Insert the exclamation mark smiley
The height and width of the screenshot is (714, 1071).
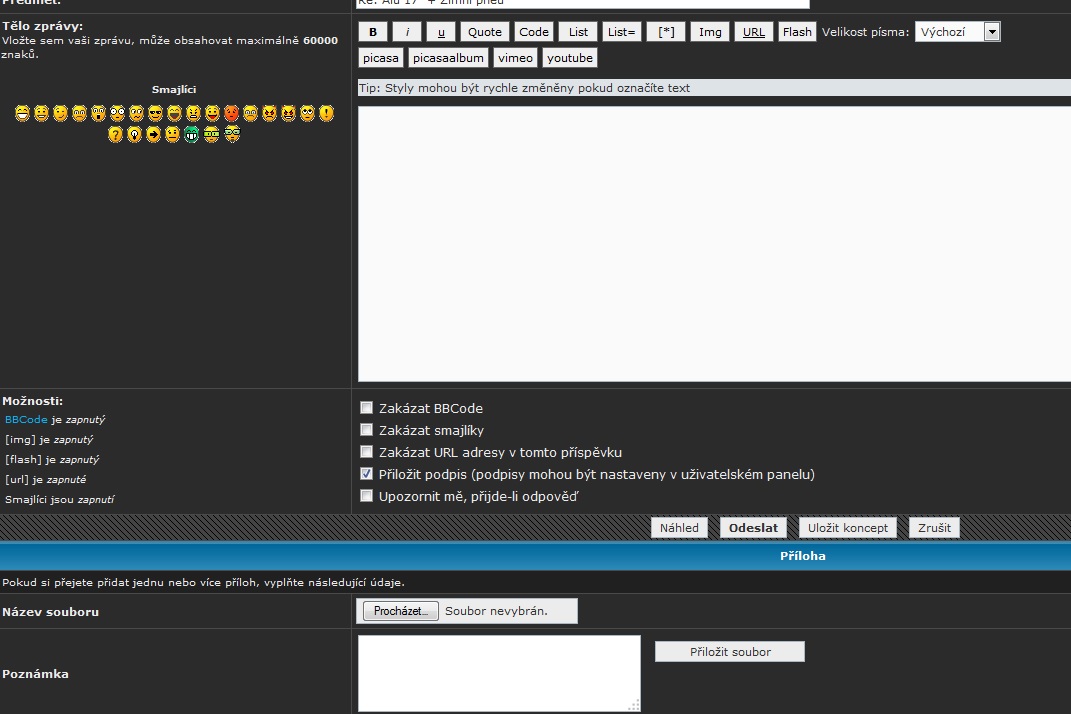326,114
